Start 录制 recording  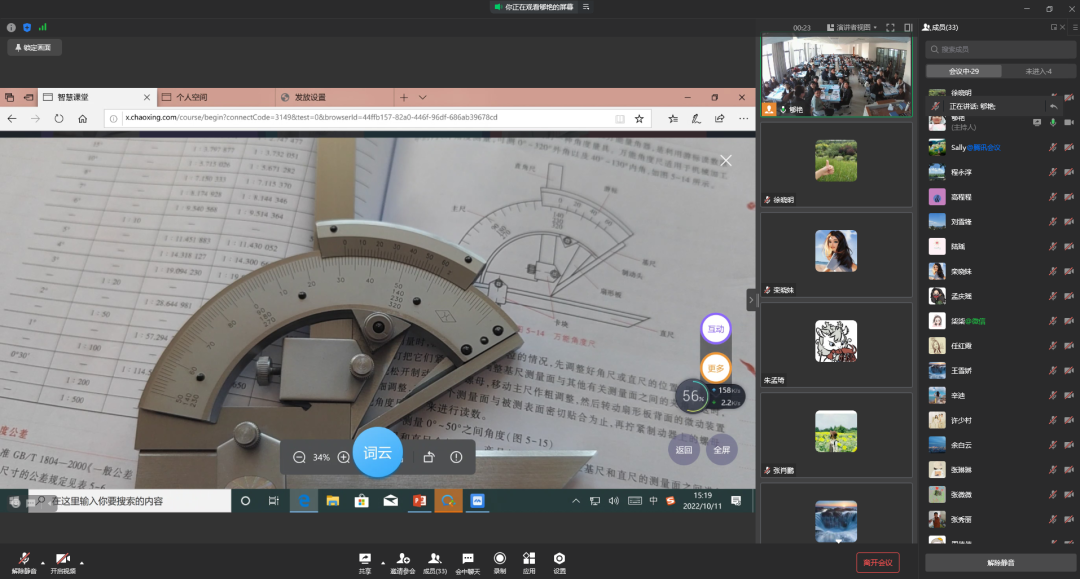[500, 562]
